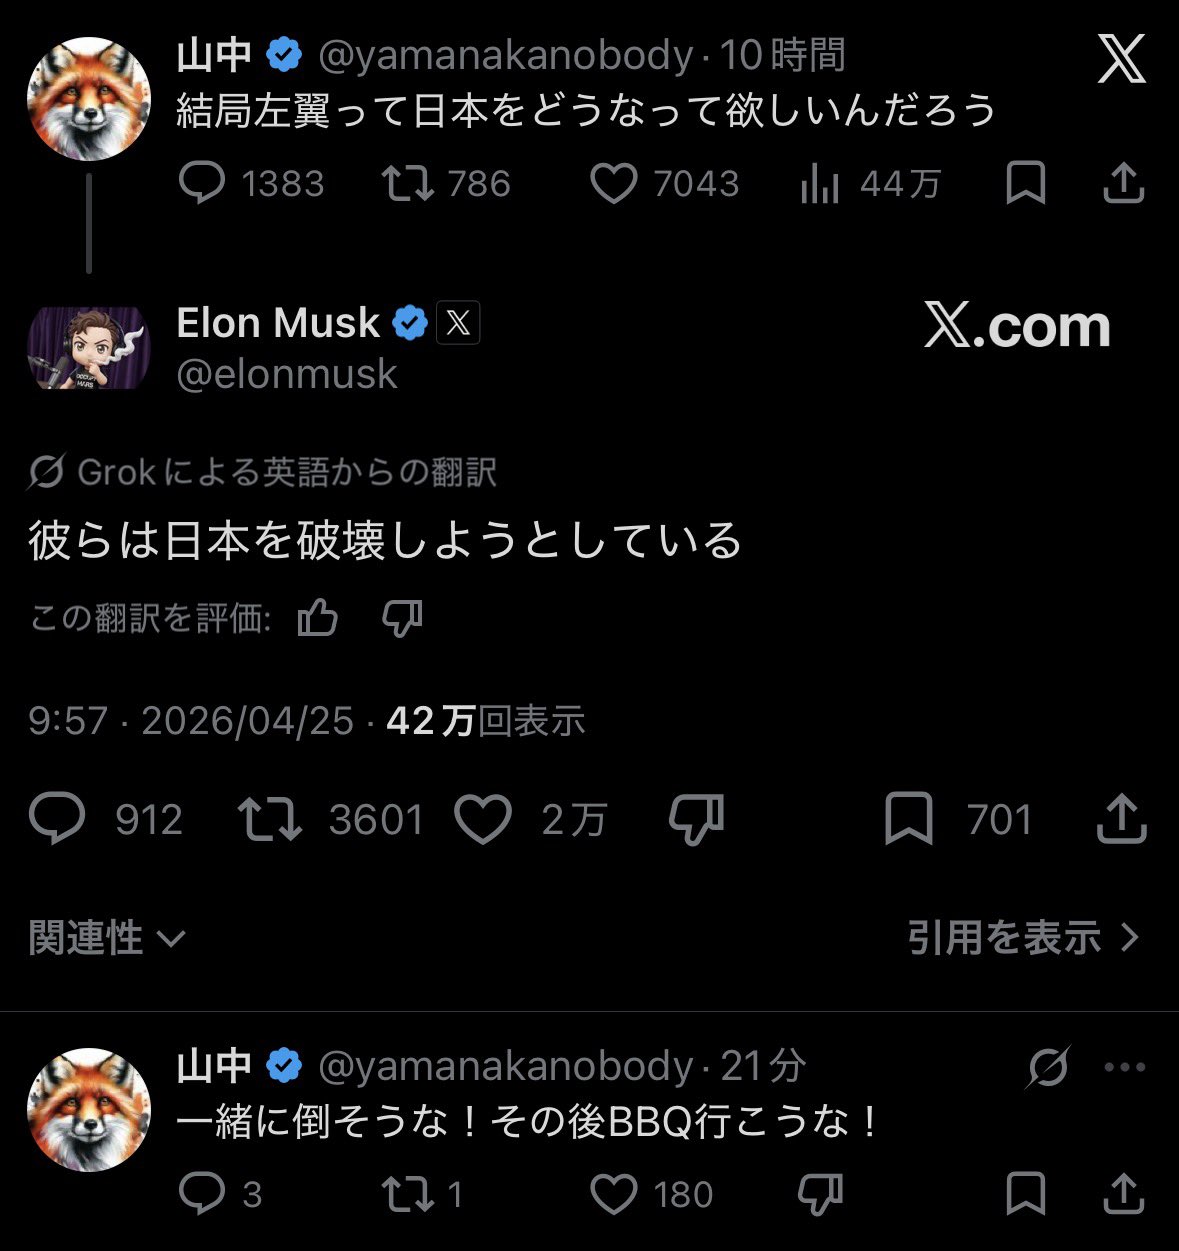Viewport: 1179px width, 1251px height.
Task: Rate the Grok translation thumbs down
Action: point(402,619)
